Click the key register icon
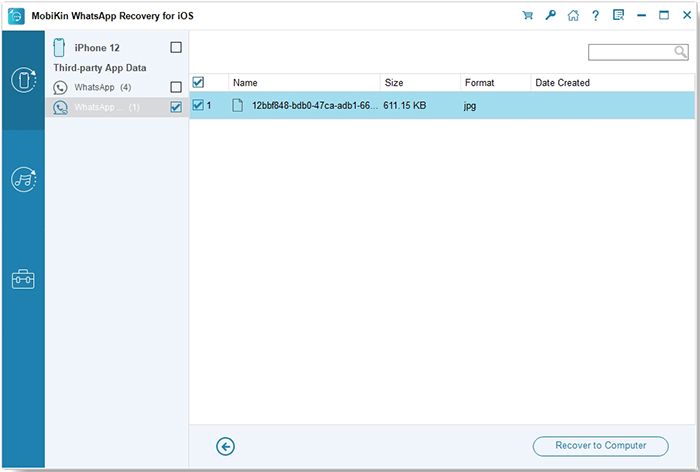The image size is (700, 472). tap(550, 15)
